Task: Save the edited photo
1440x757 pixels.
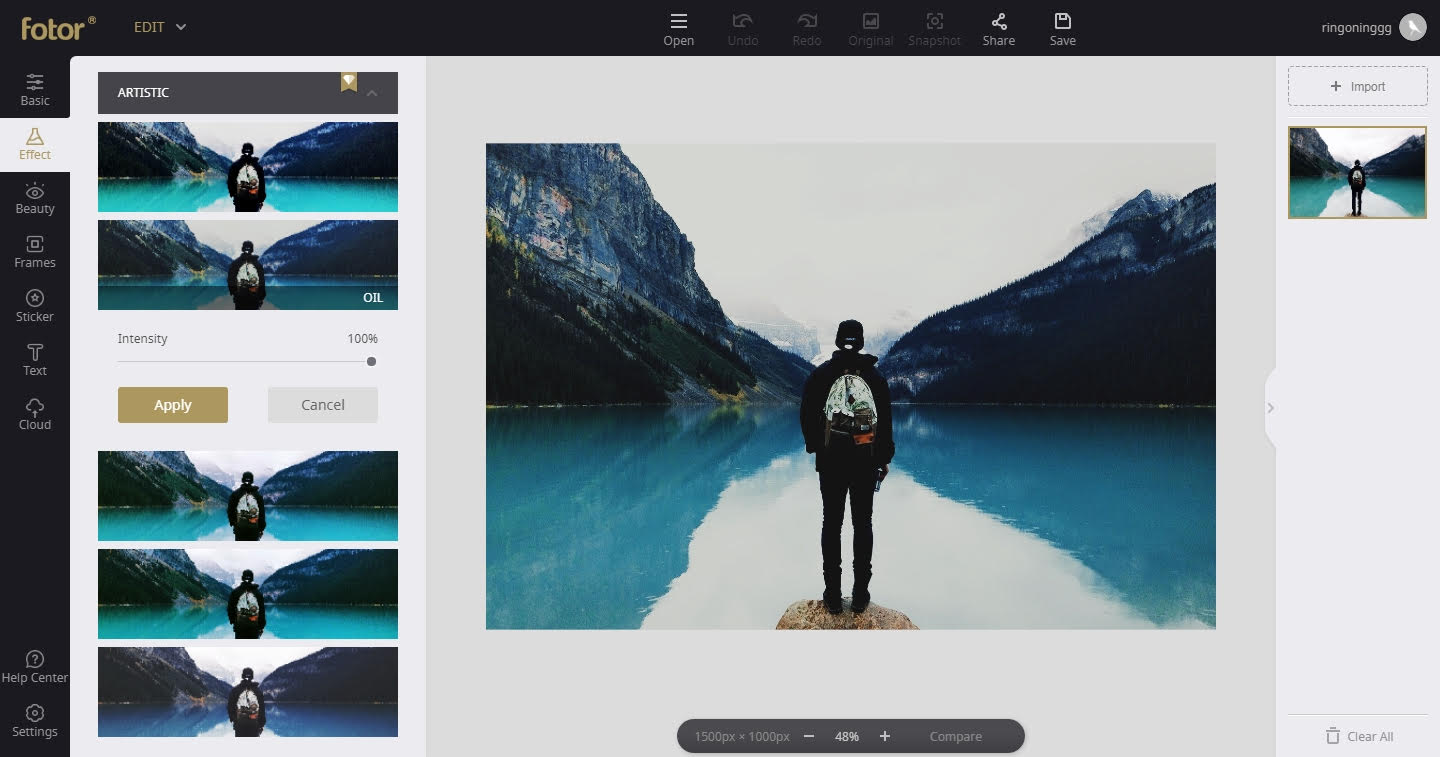Action: tap(1063, 29)
